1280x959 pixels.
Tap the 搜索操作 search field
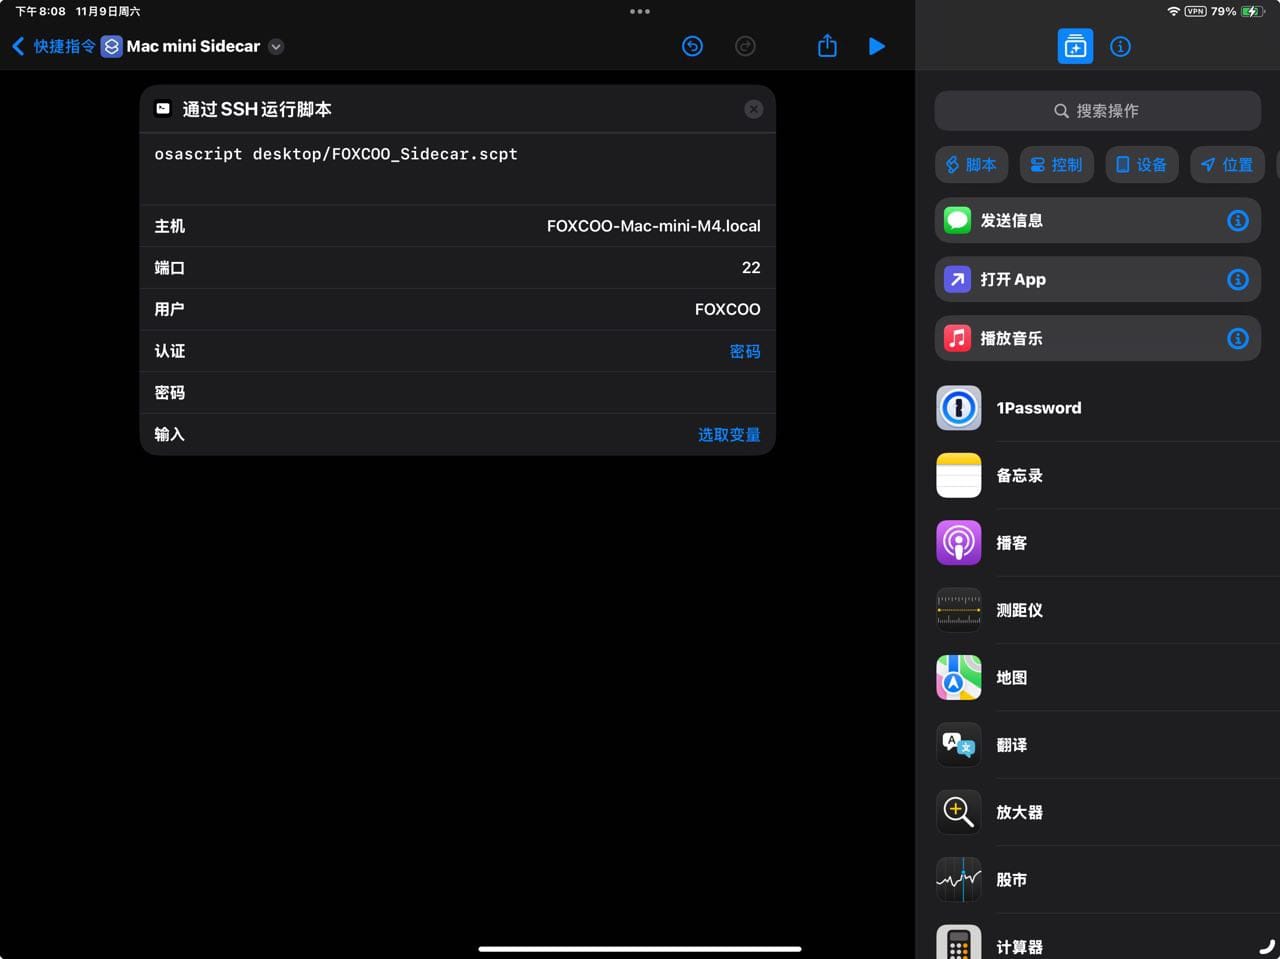click(1097, 111)
